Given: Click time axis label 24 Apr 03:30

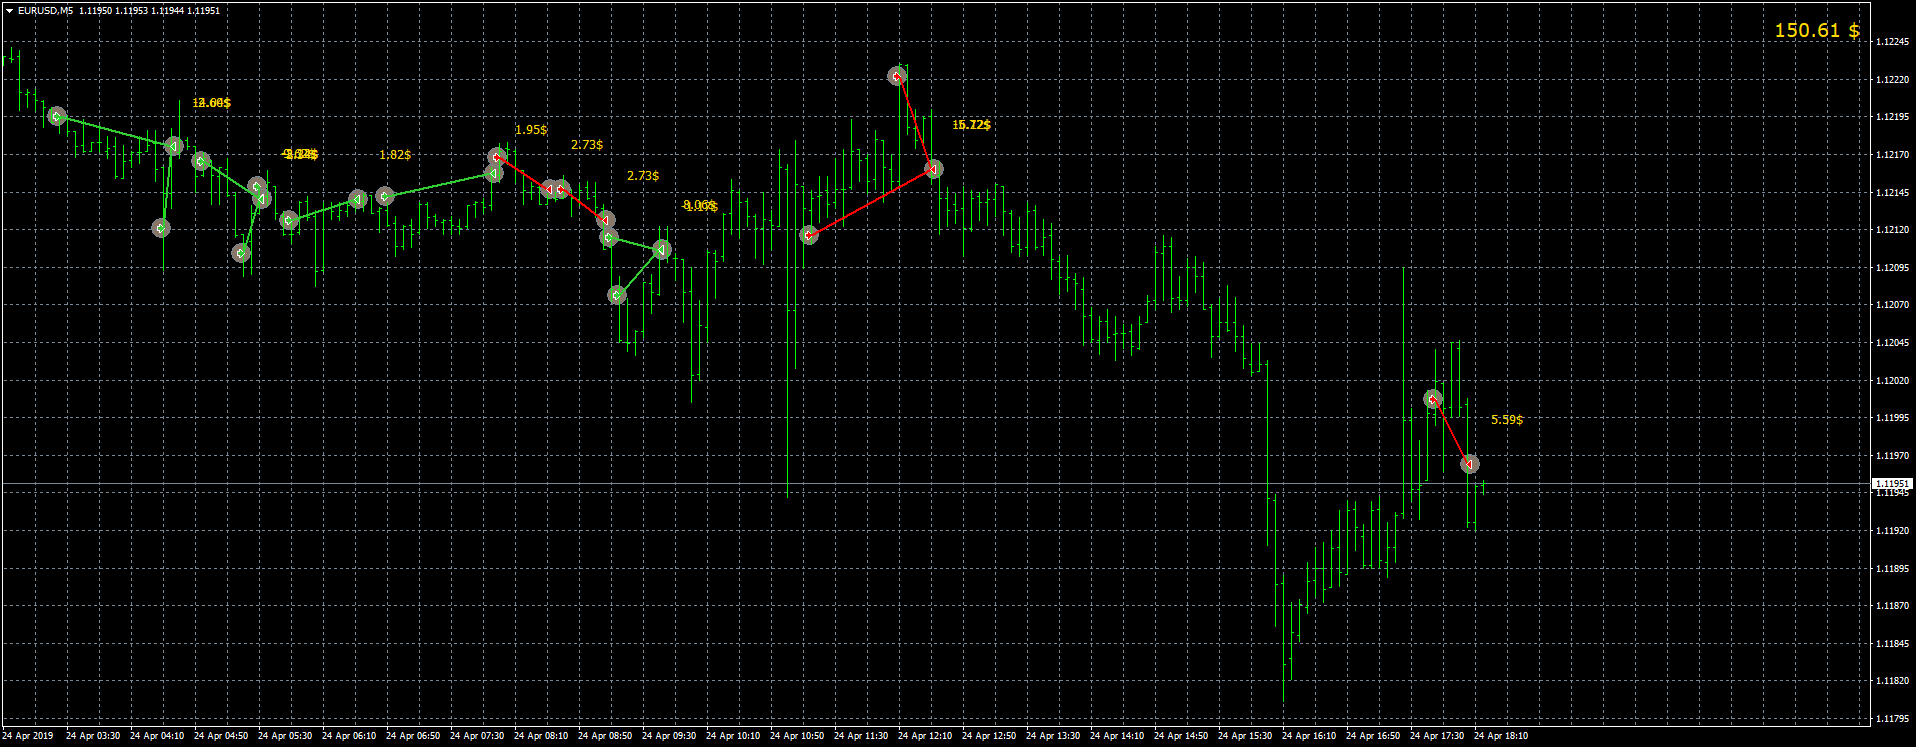Looking at the screenshot, I should point(93,736).
